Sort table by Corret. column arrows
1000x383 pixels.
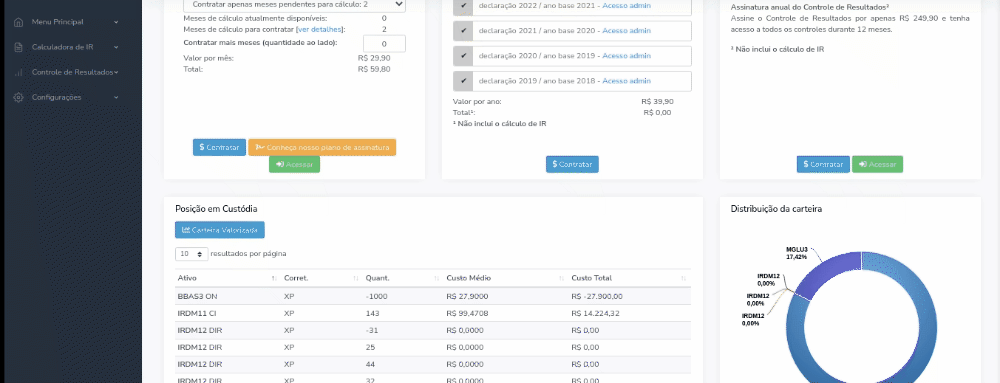[356, 278]
